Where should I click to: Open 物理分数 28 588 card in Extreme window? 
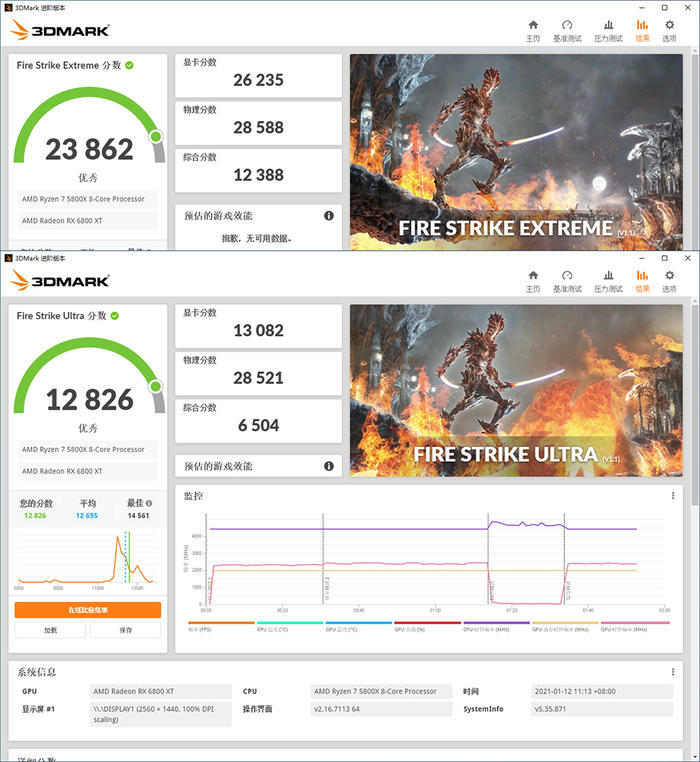point(258,123)
